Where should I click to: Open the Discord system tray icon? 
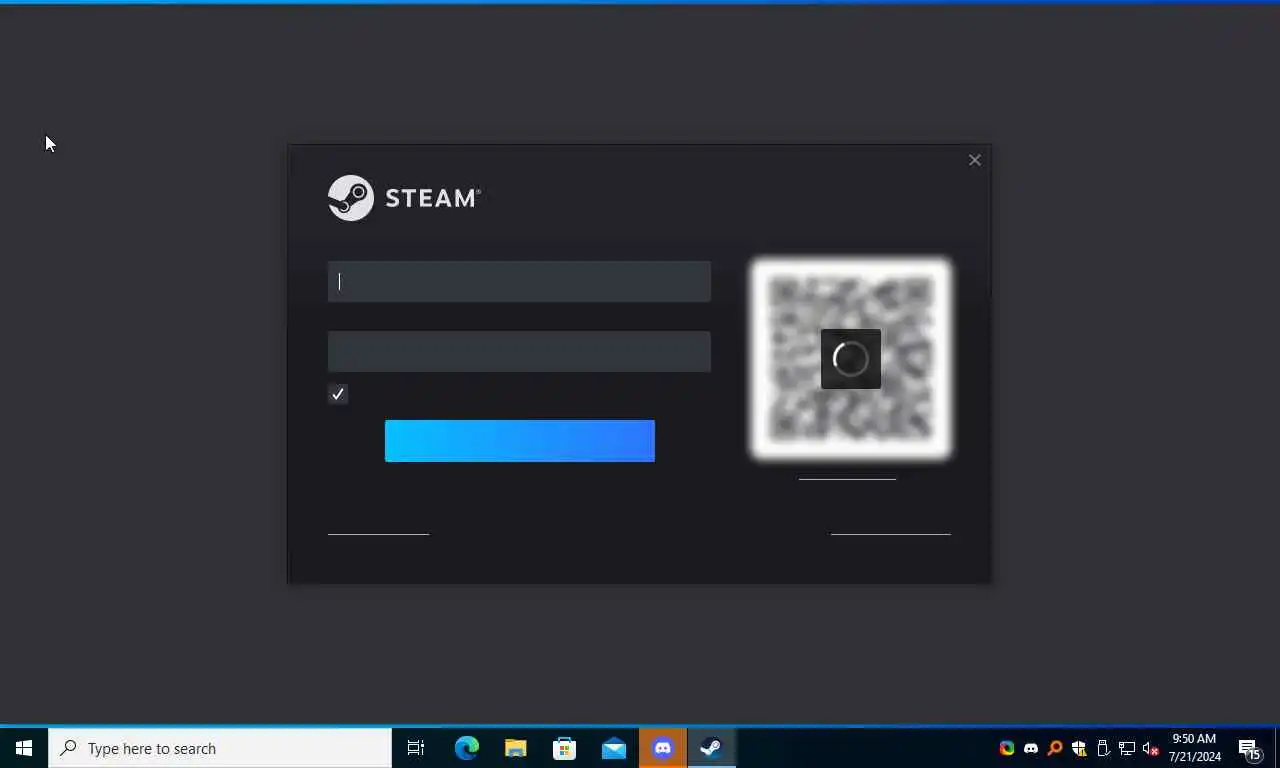(x=1031, y=748)
